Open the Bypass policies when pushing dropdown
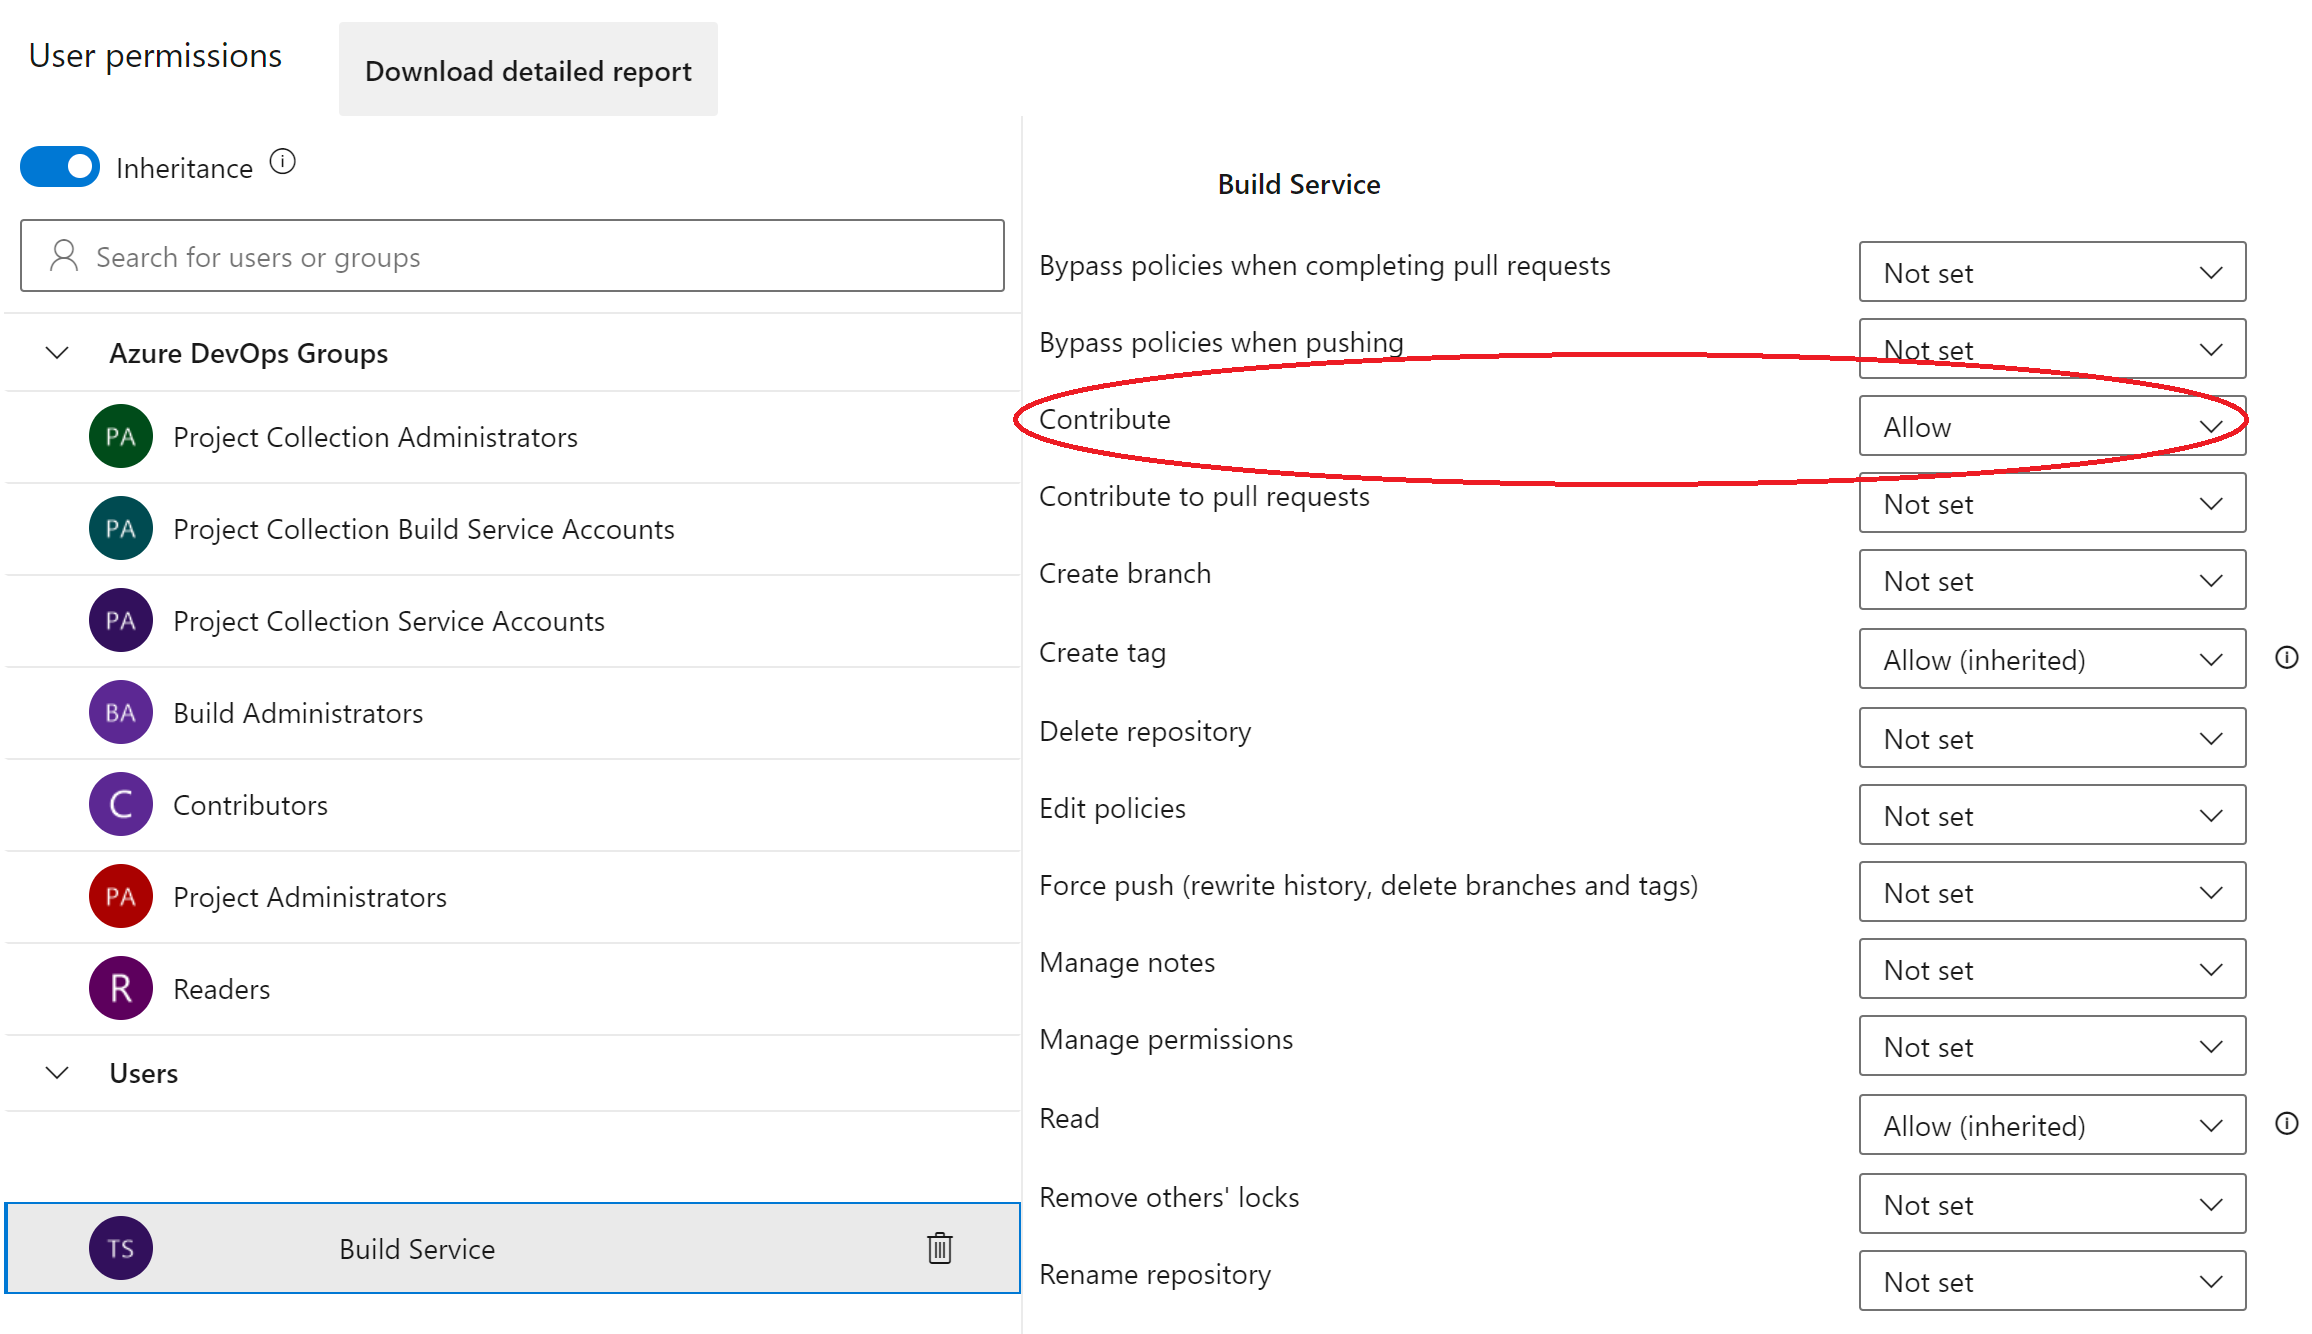Screen dimensions: 2312x1334 [x=2052, y=349]
